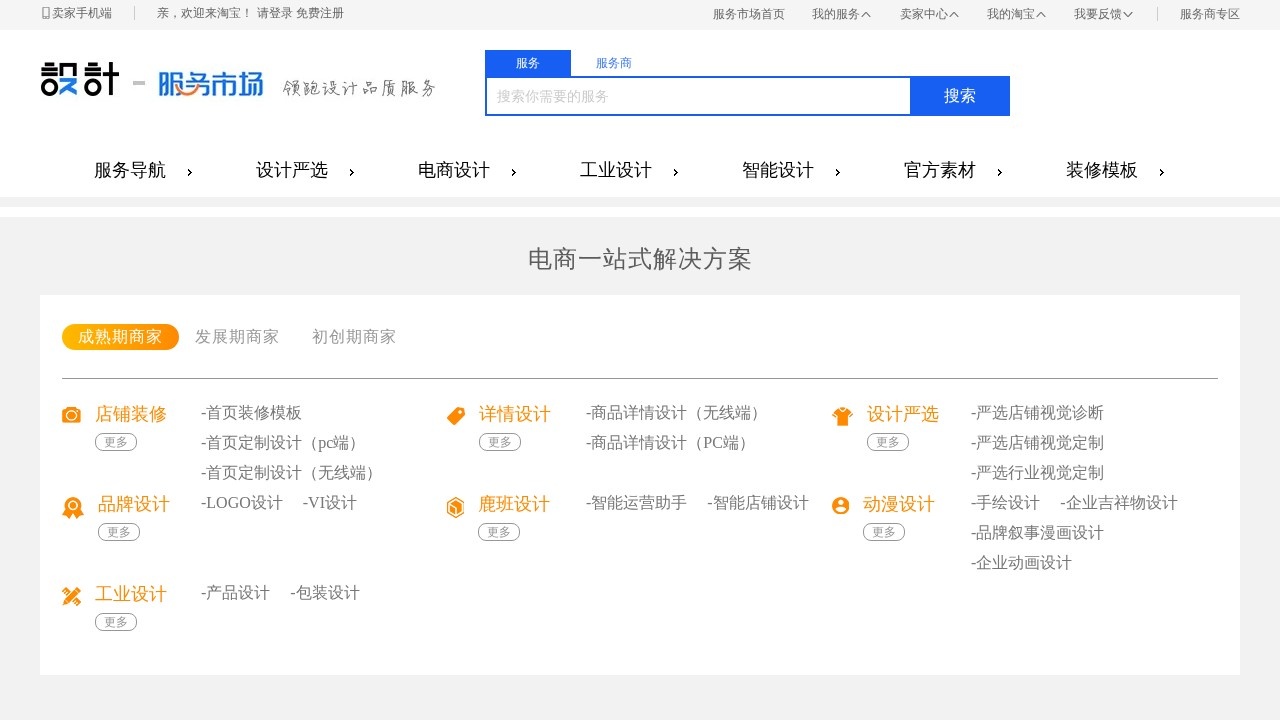Open 首页装修模板 link

click(x=251, y=413)
